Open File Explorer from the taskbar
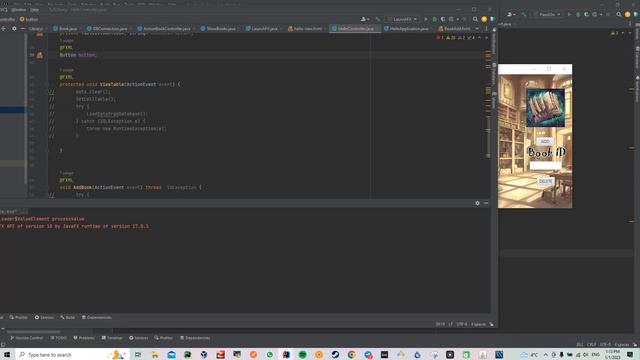Viewport: 640px width, 360px height. tap(155, 354)
